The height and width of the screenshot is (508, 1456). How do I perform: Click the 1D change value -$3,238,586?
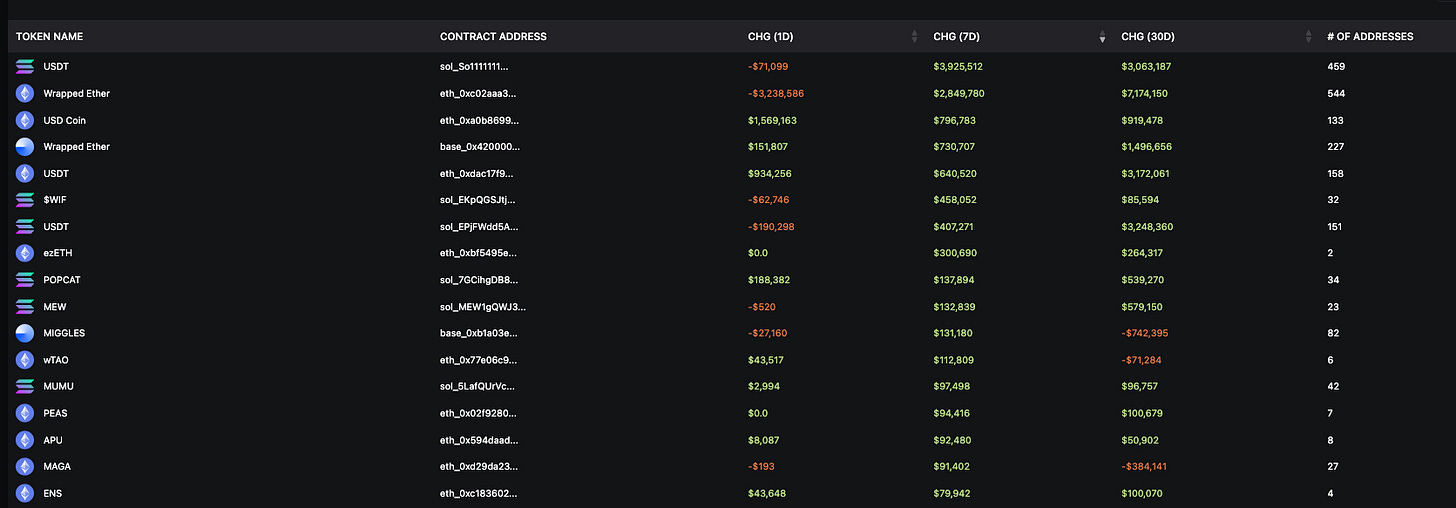point(776,93)
